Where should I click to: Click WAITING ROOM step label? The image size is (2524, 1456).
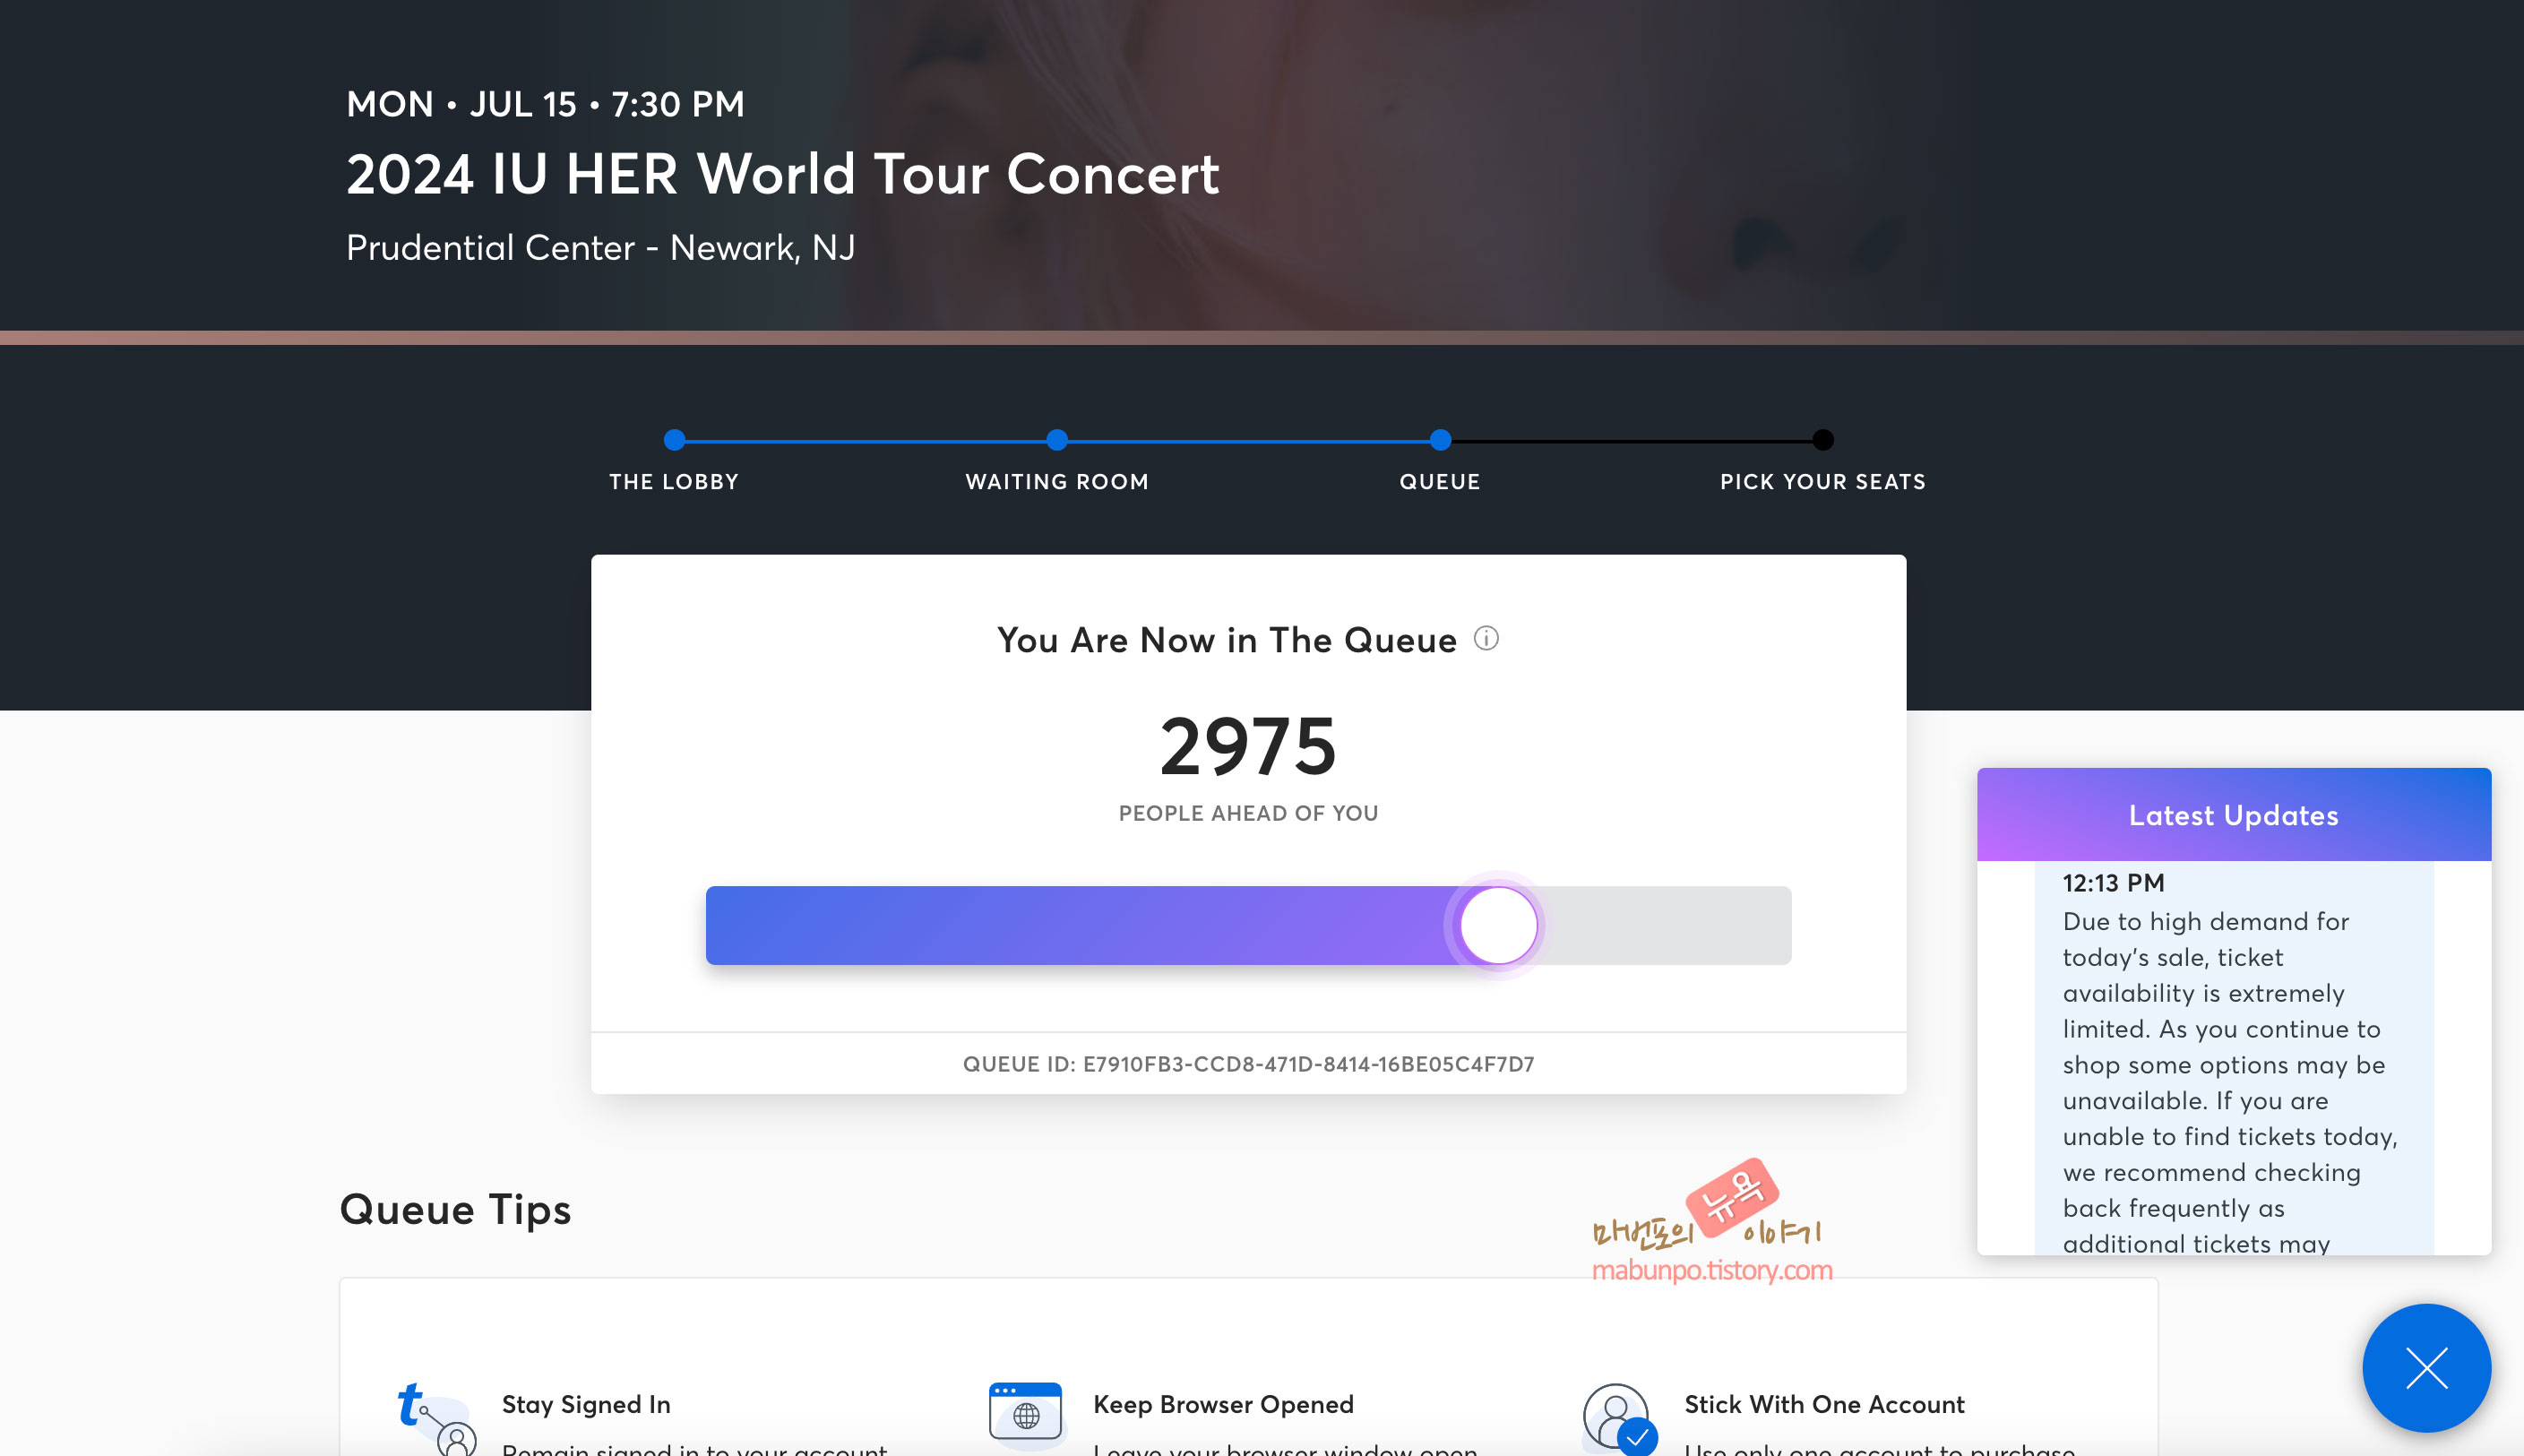pyautogui.click(x=1057, y=481)
